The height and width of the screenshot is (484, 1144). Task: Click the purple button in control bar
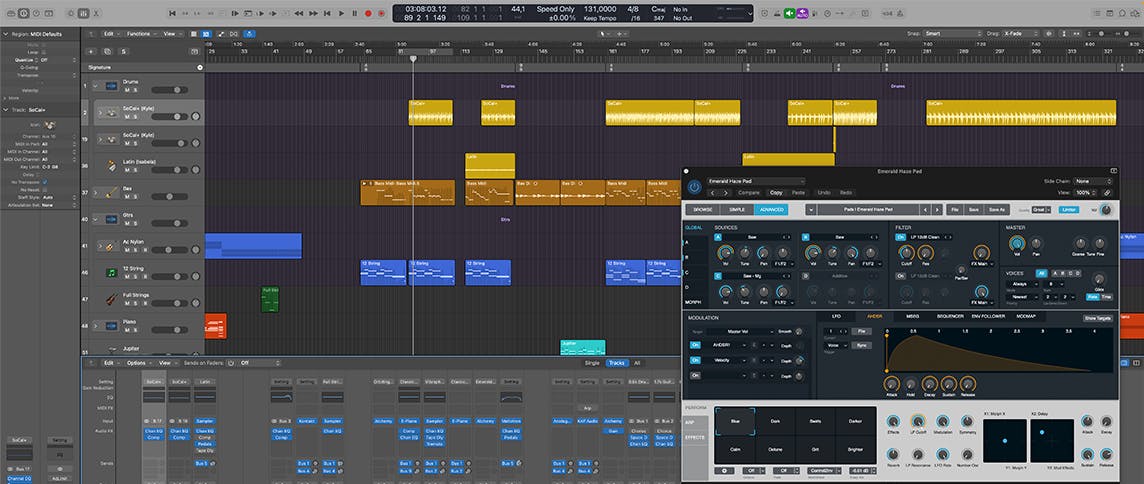tap(803, 13)
